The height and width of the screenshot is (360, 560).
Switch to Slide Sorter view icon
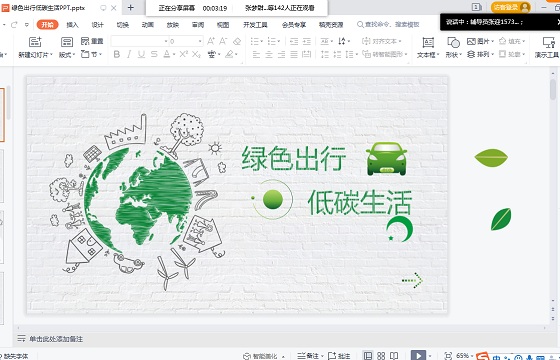381,356
